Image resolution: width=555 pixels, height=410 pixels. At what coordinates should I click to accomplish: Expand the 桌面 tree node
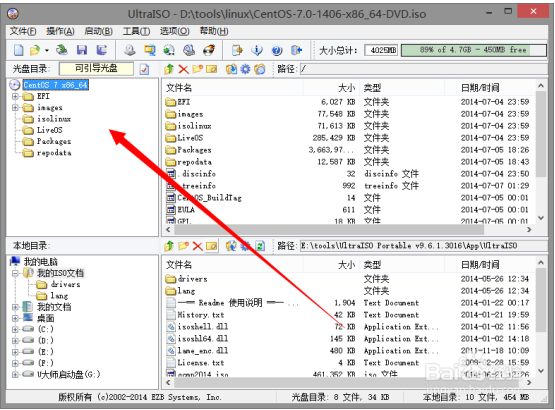tap(15, 318)
